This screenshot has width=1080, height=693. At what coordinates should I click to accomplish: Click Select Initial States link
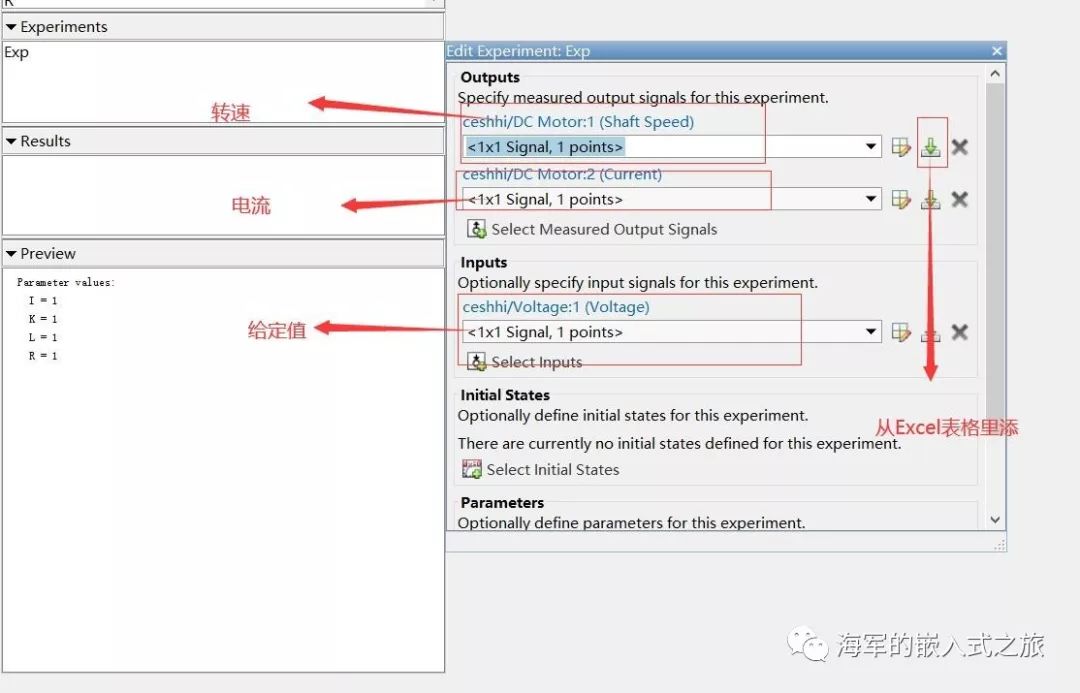(553, 470)
